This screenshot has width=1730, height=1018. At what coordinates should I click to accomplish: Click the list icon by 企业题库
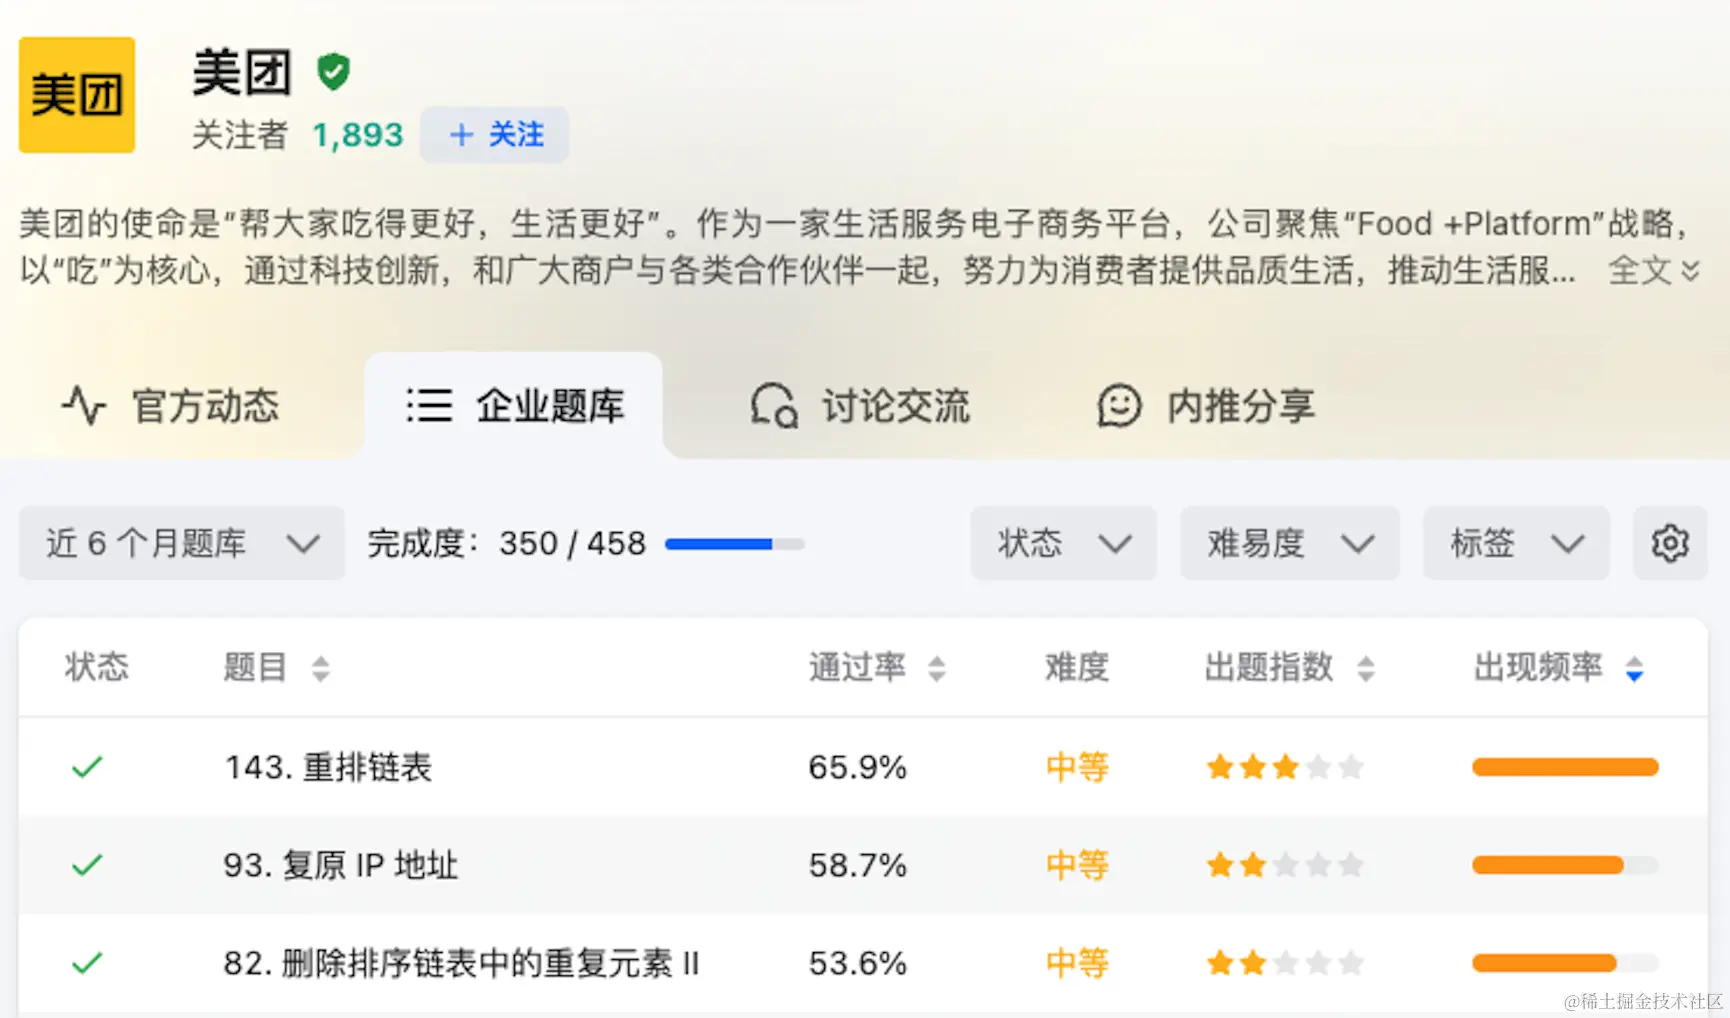(429, 406)
